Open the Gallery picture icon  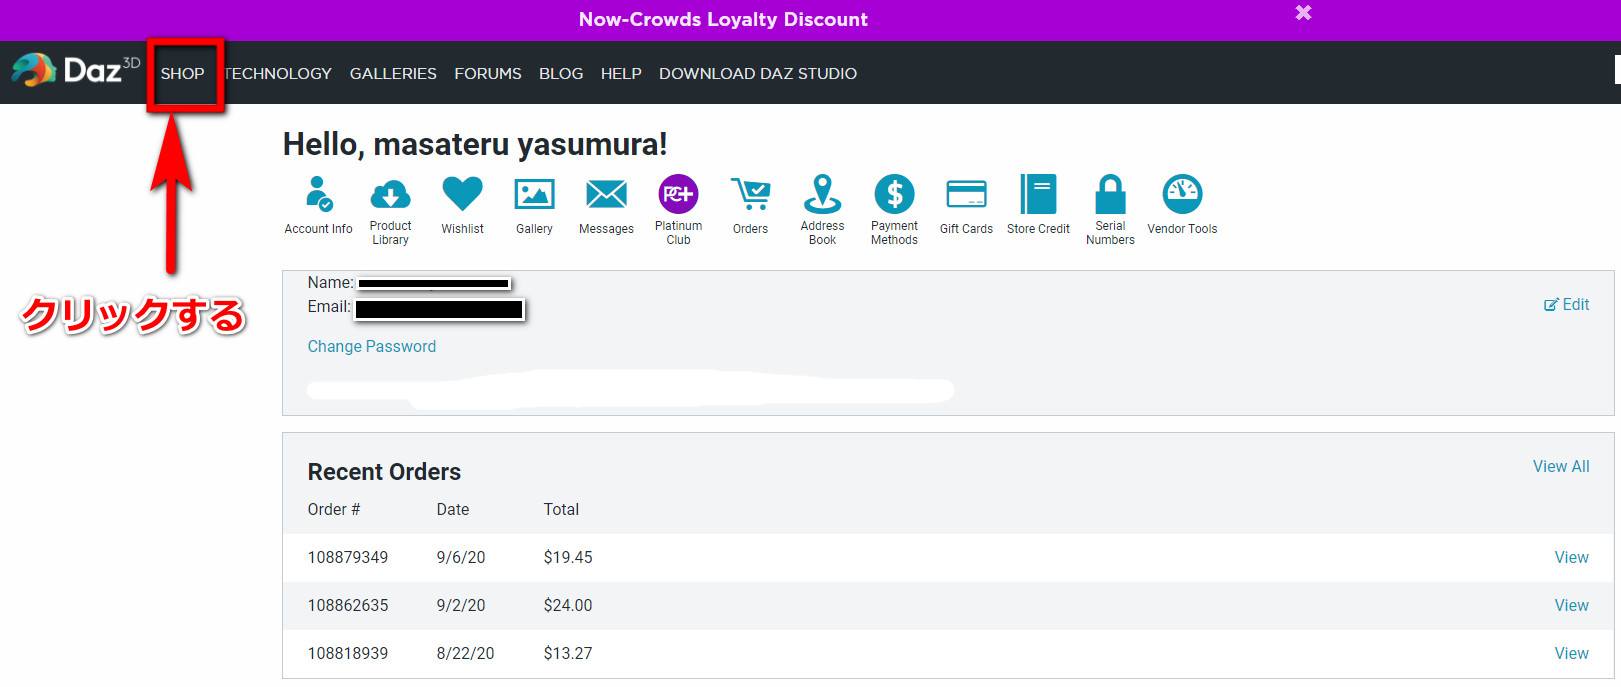(534, 194)
